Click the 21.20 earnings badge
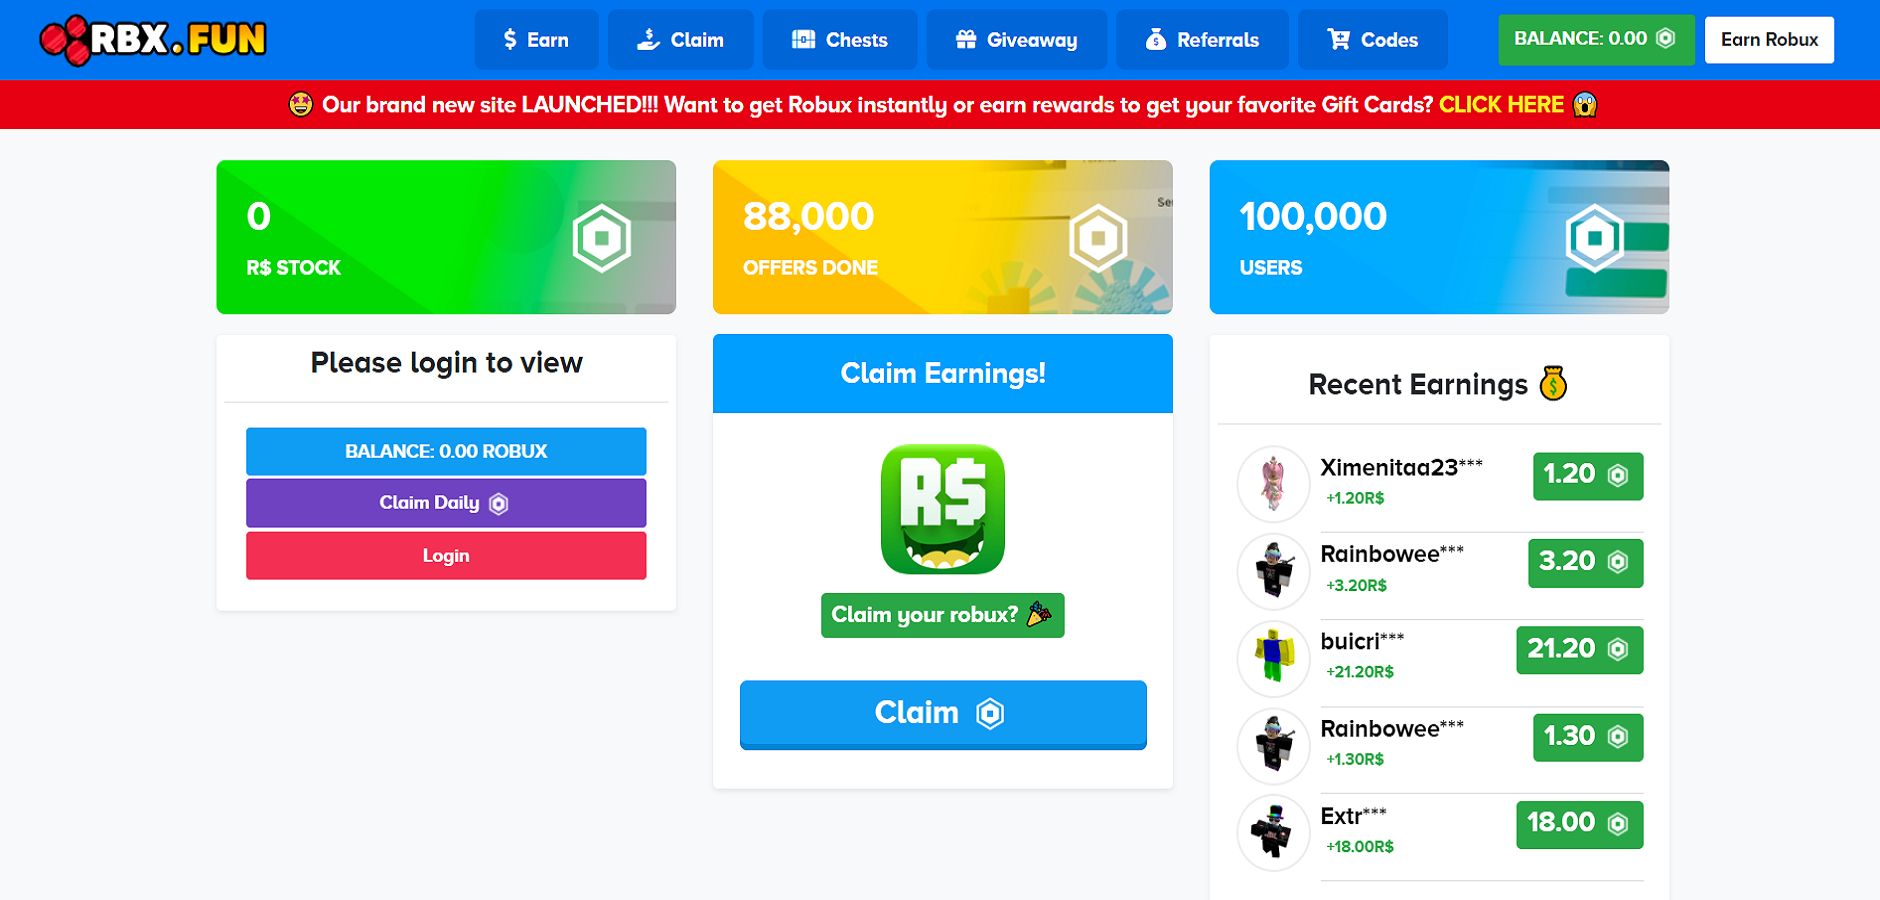1880x900 pixels. click(1579, 650)
